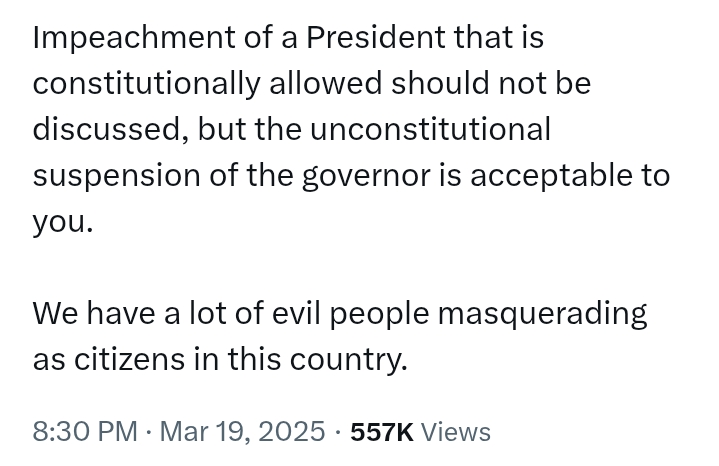Click the word President in the first line
This screenshot has height=466, width=719.
click(x=376, y=37)
